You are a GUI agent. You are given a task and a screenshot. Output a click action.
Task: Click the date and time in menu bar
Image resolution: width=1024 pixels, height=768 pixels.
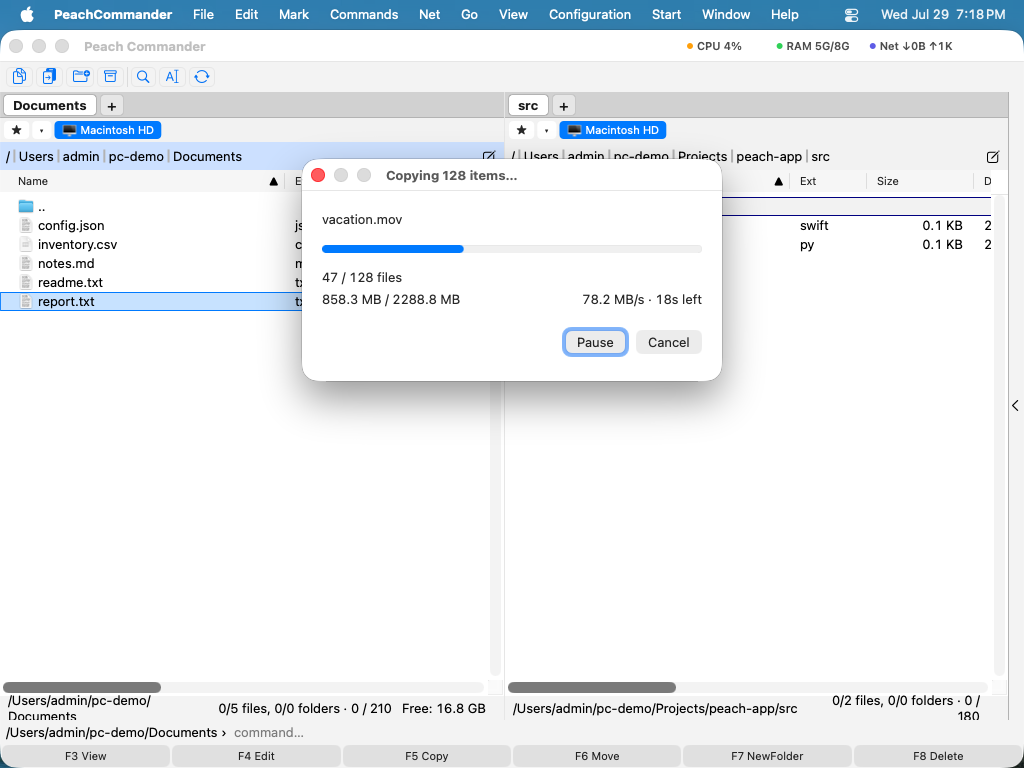coord(943,14)
